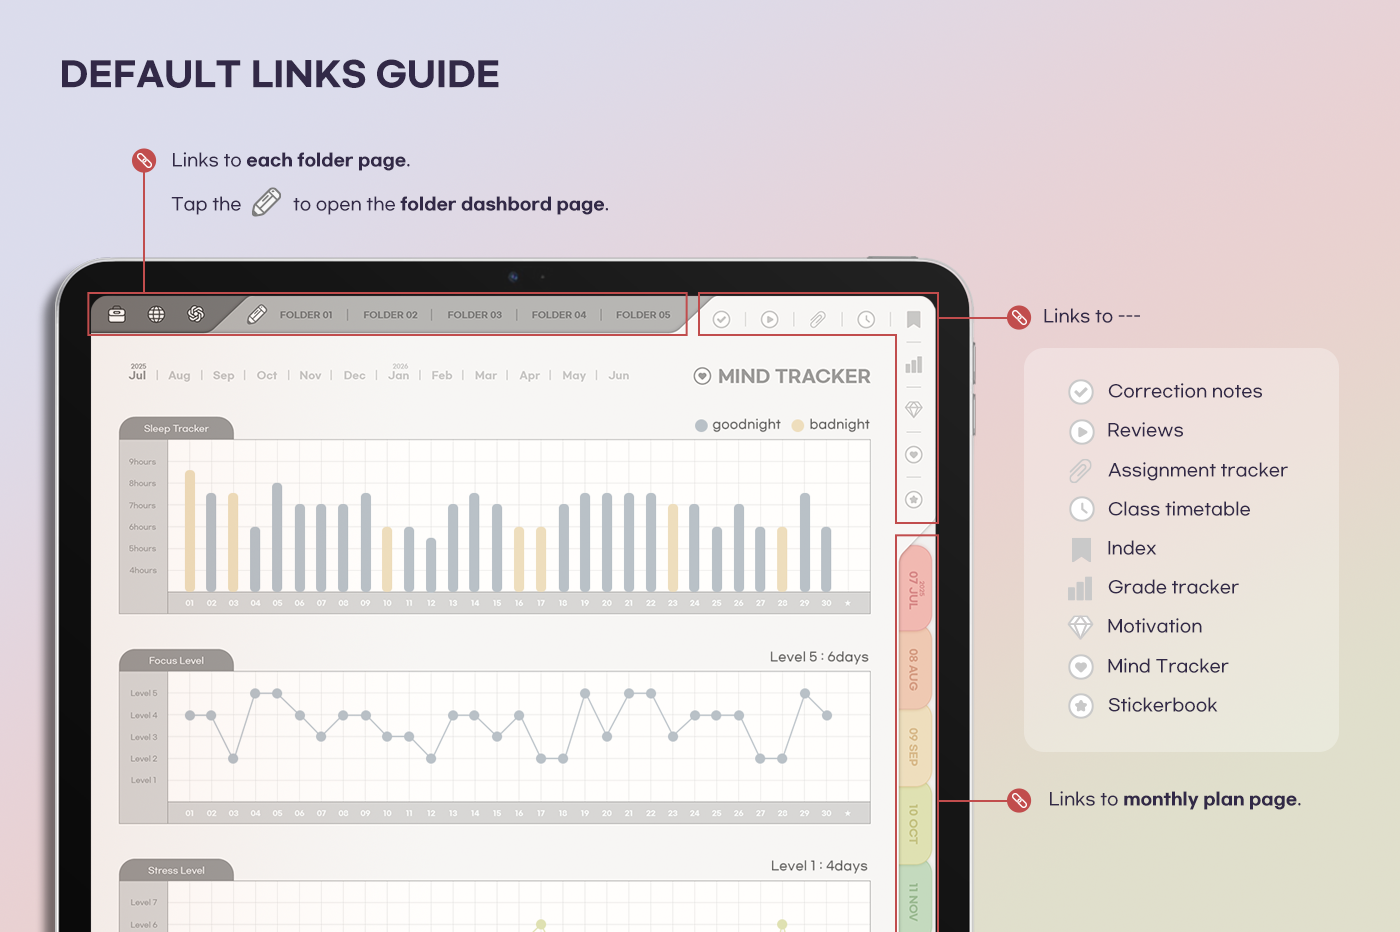Go to the Dec month link

(x=354, y=376)
